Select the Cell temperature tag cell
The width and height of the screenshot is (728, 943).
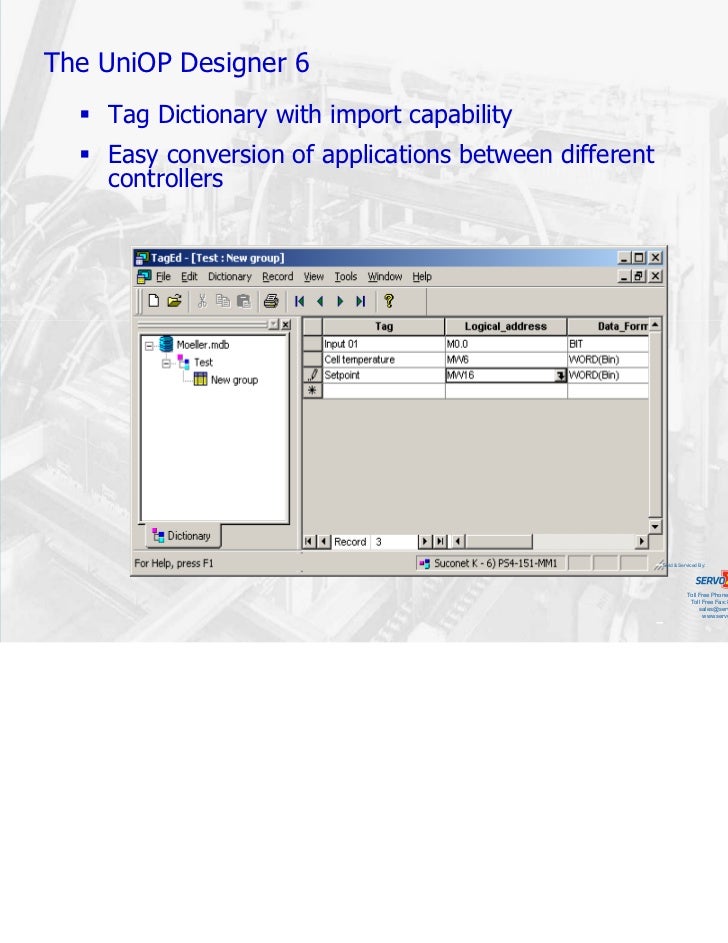[x=384, y=360]
